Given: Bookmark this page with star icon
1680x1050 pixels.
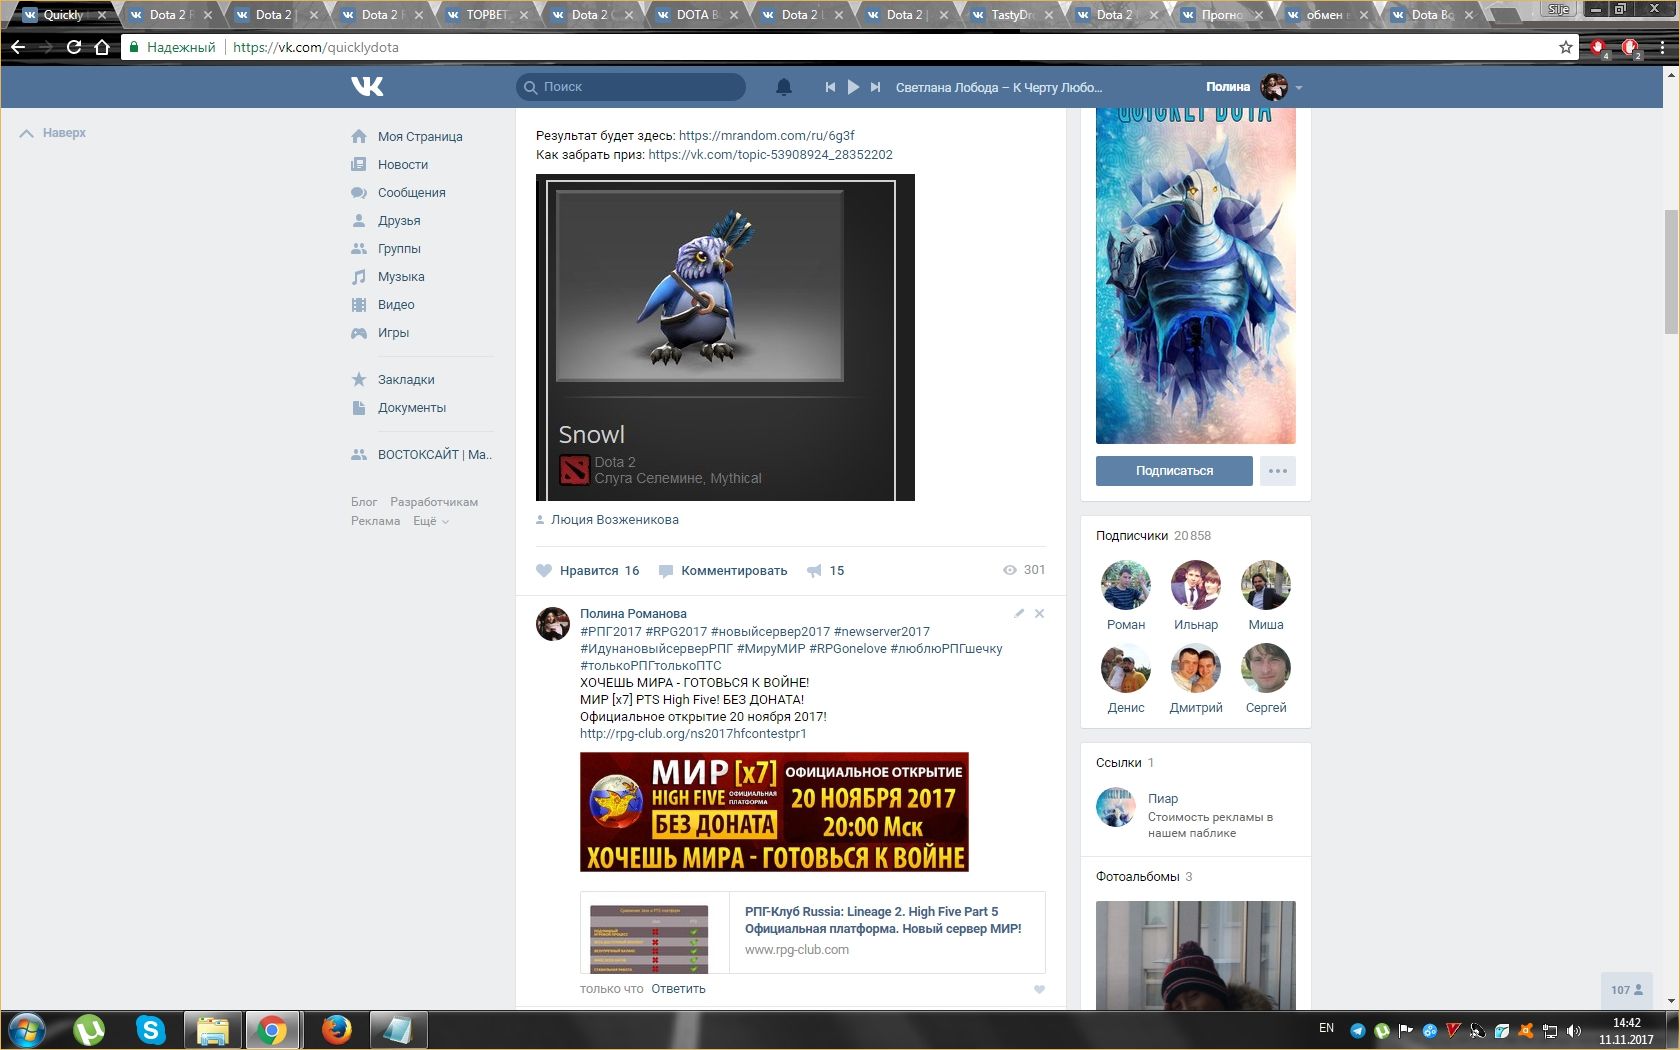Looking at the screenshot, I should (x=1565, y=47).
